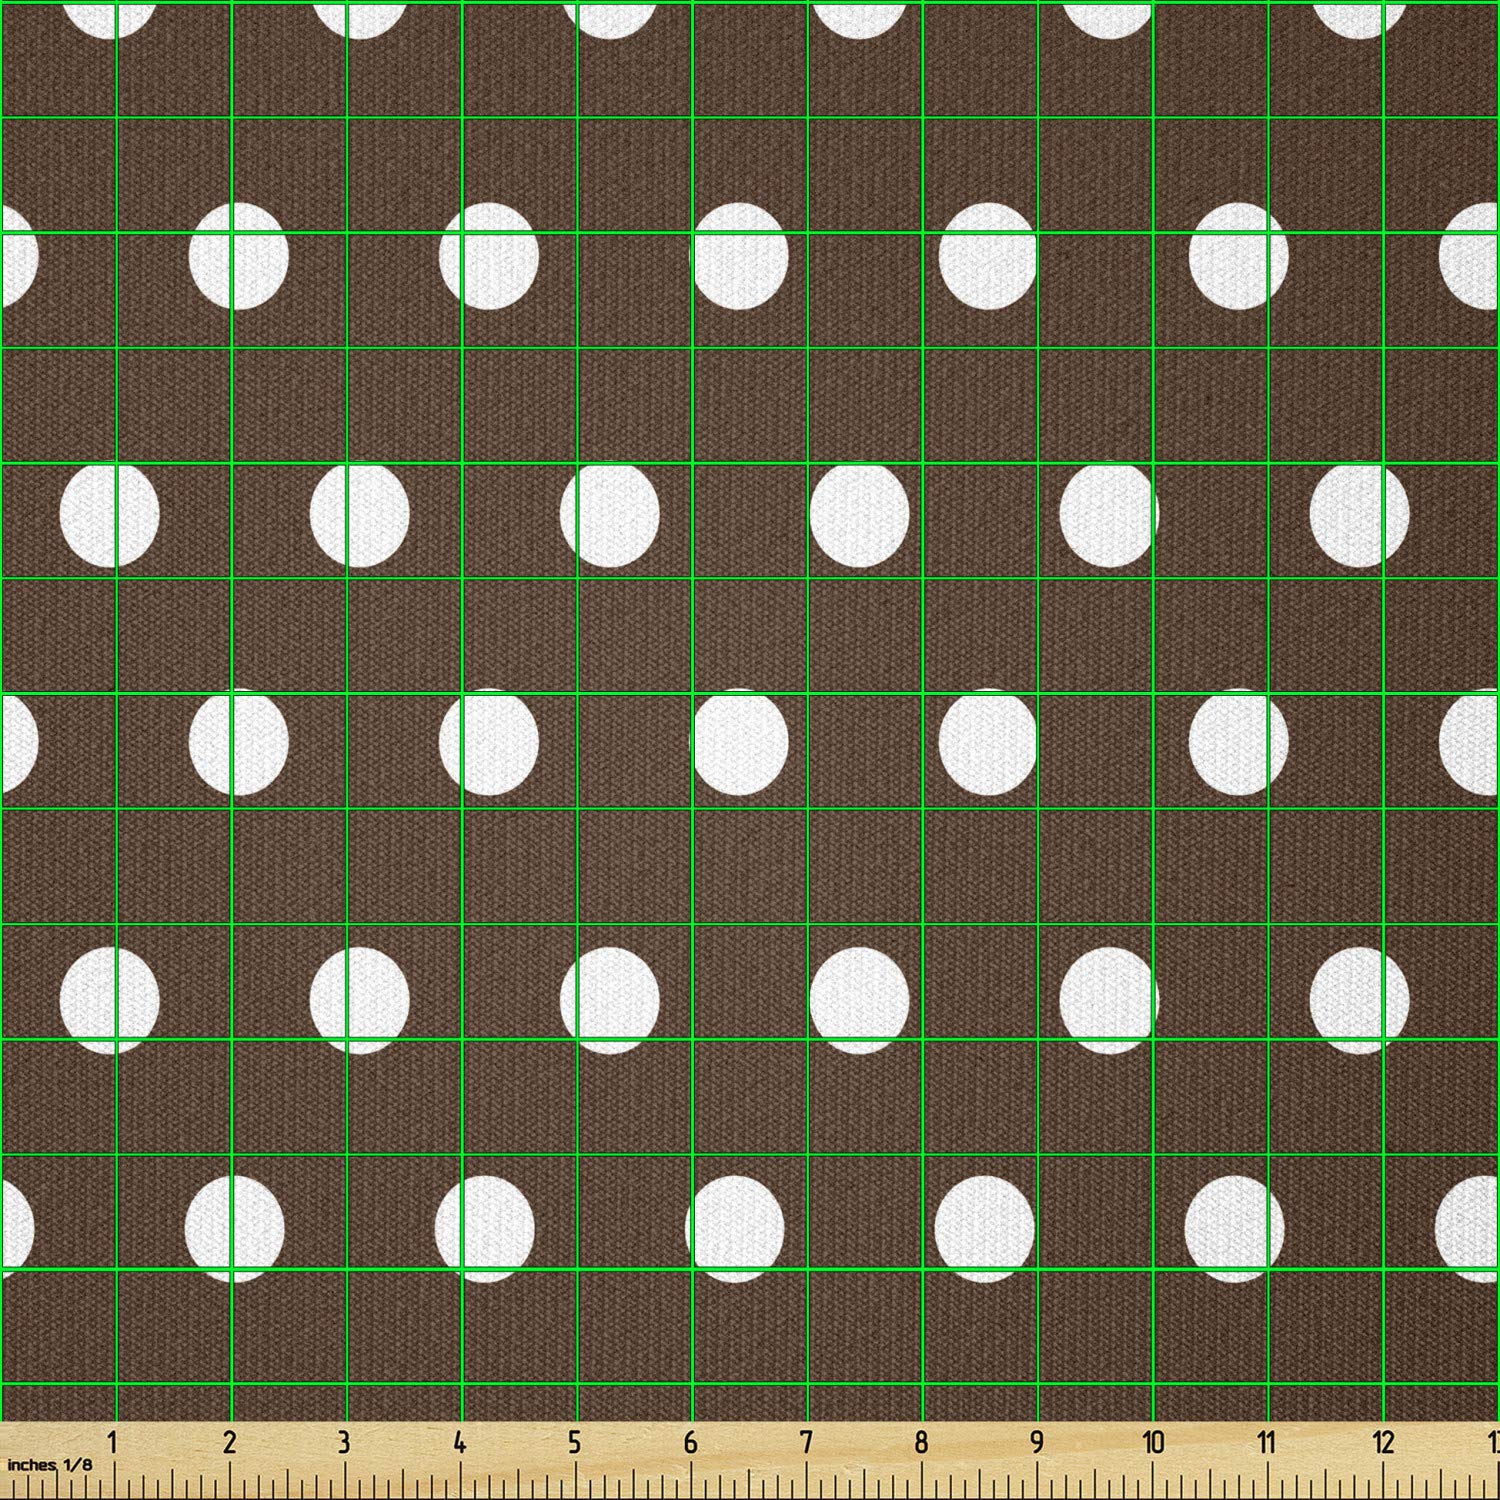The image size is (1500, 1500).
Task: Click the cut-off white dot at the bottom-right edge
Action: [1472, 1228]
